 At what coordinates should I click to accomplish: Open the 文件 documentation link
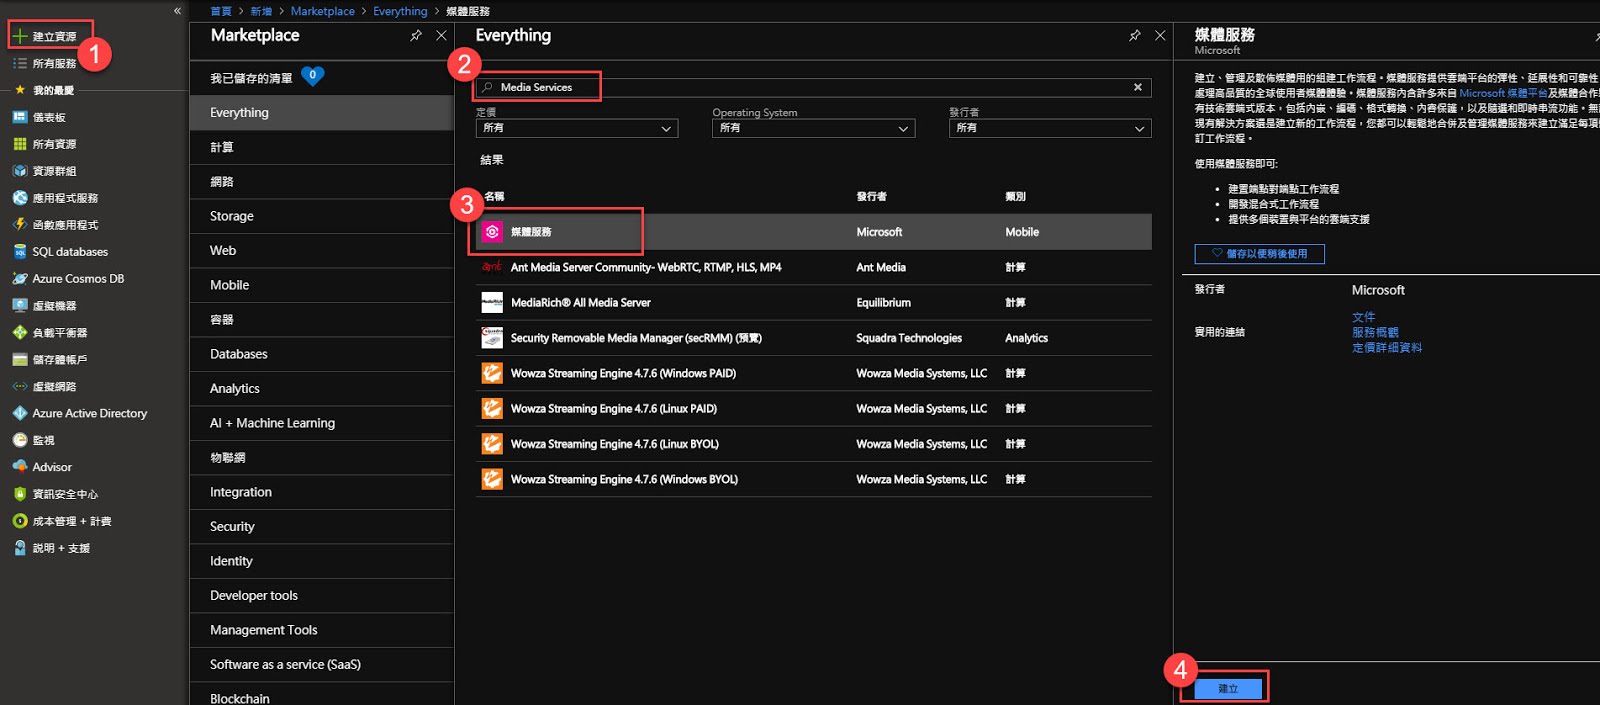1363,317
